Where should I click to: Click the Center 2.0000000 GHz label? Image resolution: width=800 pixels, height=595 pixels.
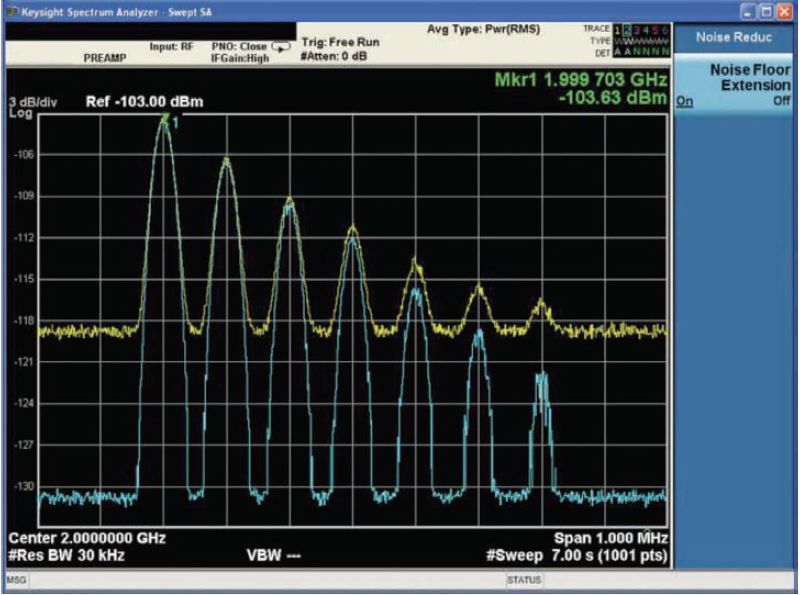(x=87, y=538)
